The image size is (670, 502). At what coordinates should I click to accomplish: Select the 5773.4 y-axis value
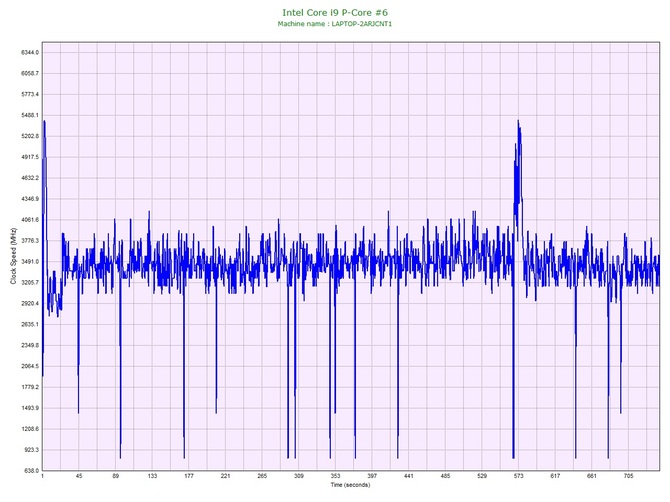coord(30,94)
